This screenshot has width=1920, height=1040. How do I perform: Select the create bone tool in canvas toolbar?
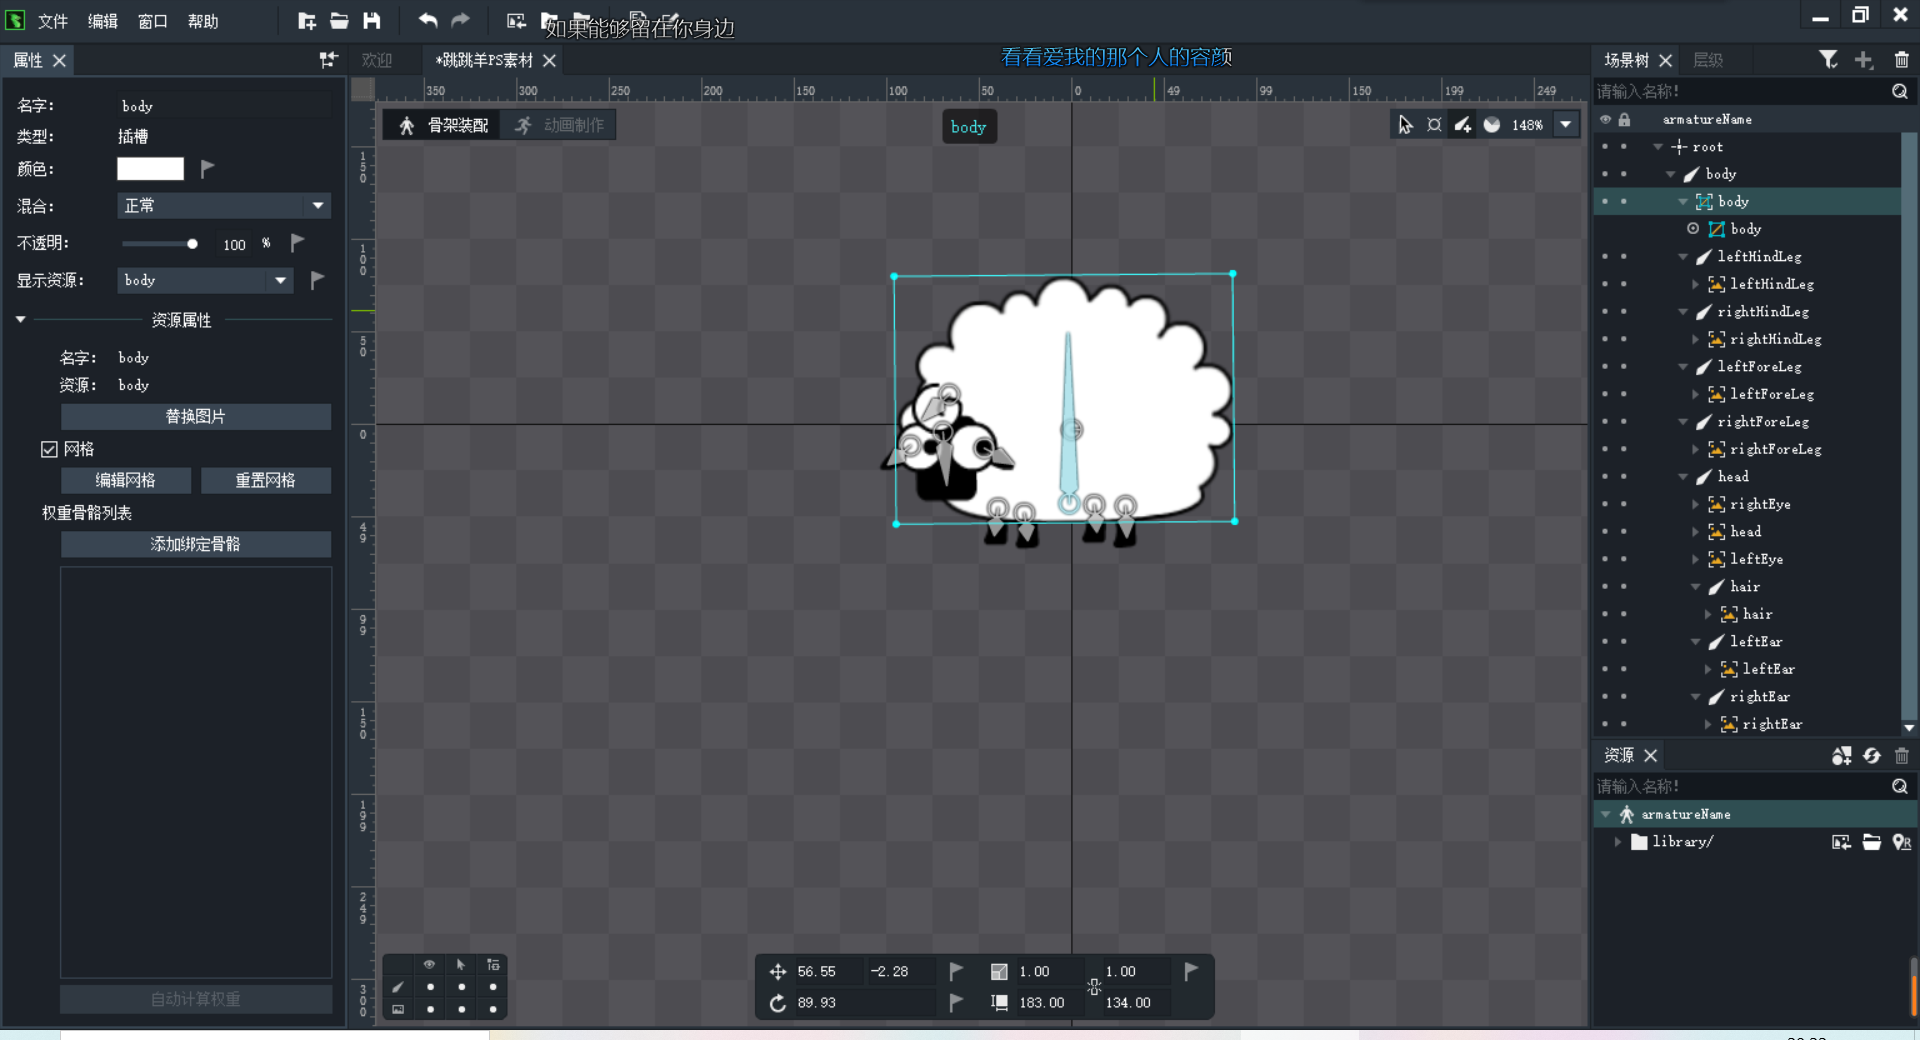coord(1463,125)
